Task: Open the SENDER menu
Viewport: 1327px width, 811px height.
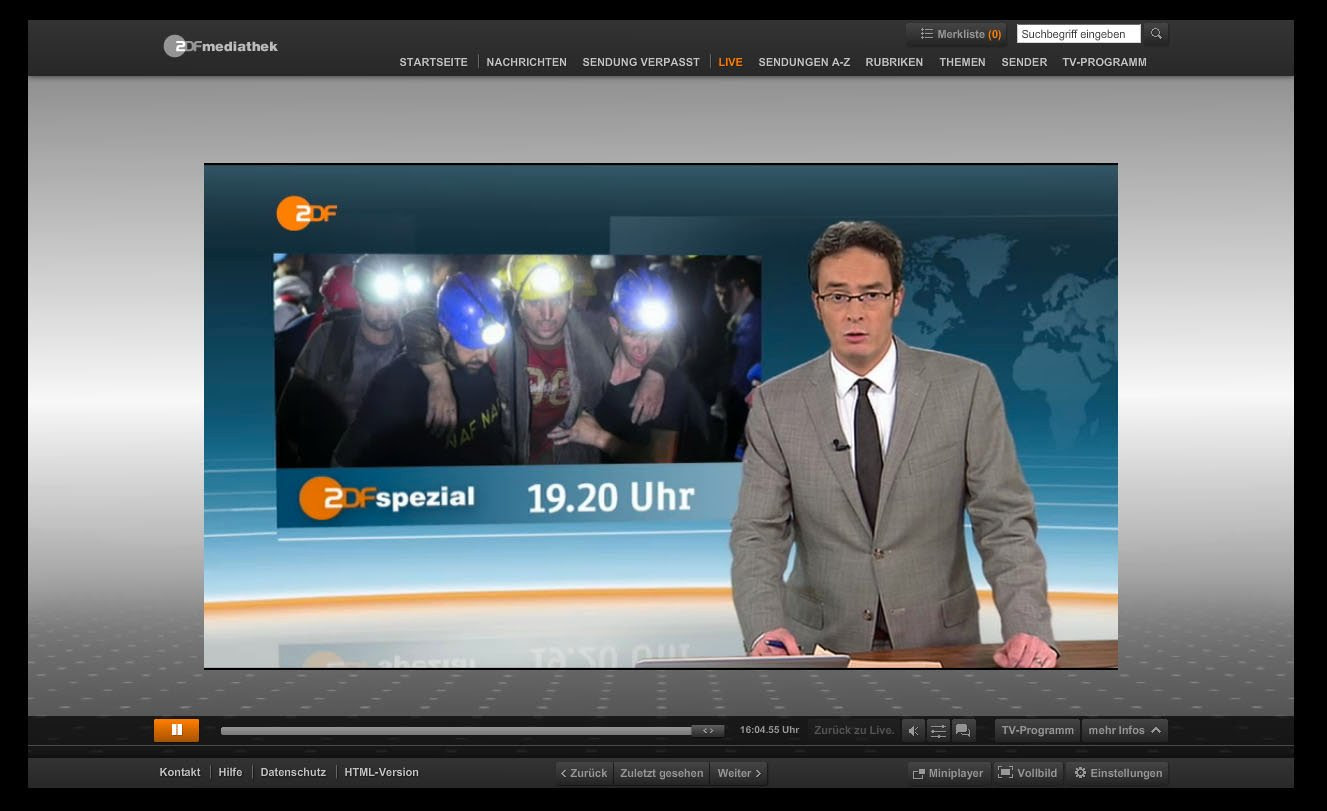Action: tap(1024, 62)
